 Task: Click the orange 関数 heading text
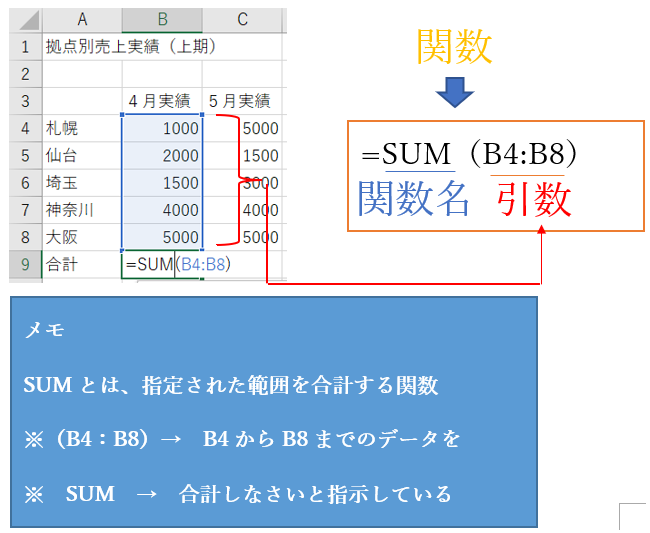[455, 45]
